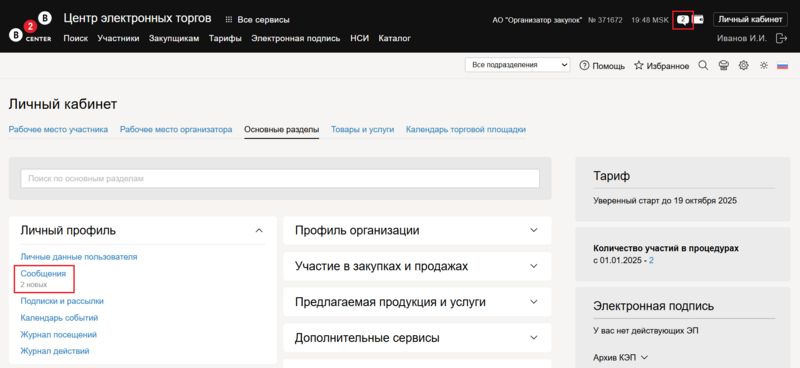800x368 pixels.
Task: Open the Электронная подпись menu item
Action: click(x=295, y=38)
